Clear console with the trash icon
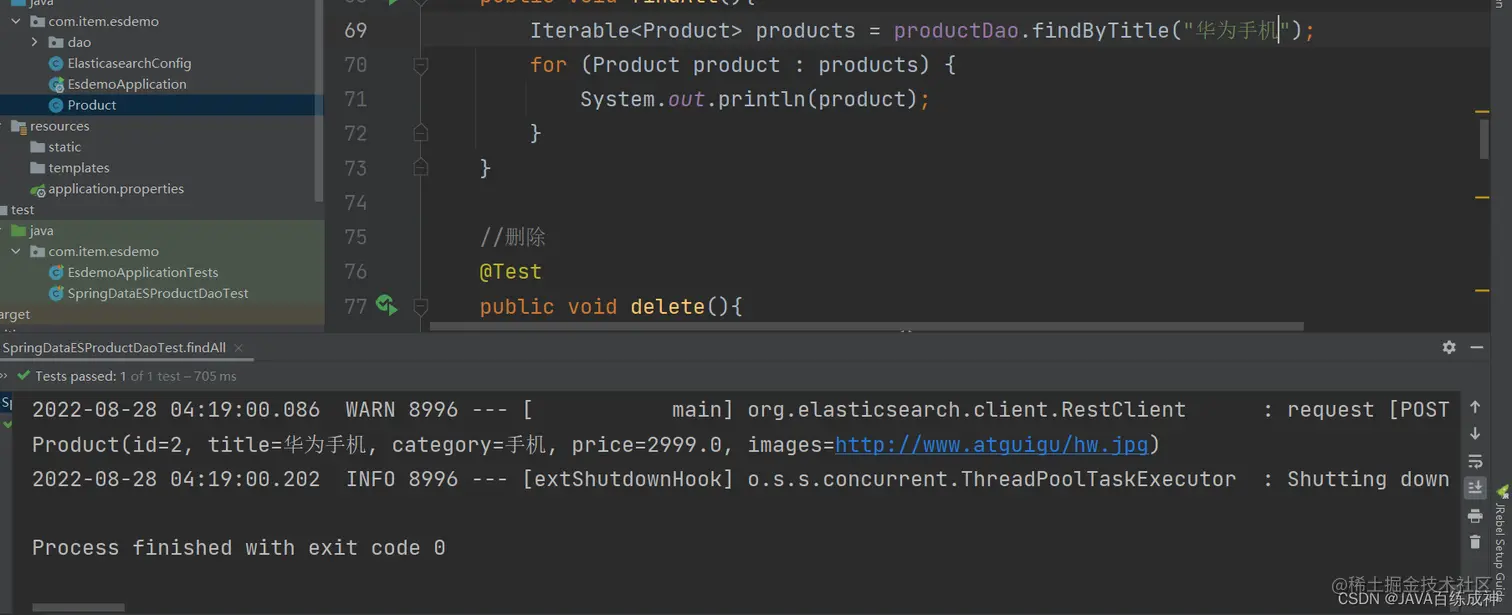This screenshot has width=1512, height=615. pyautogui.click(x=1475, y=542)
